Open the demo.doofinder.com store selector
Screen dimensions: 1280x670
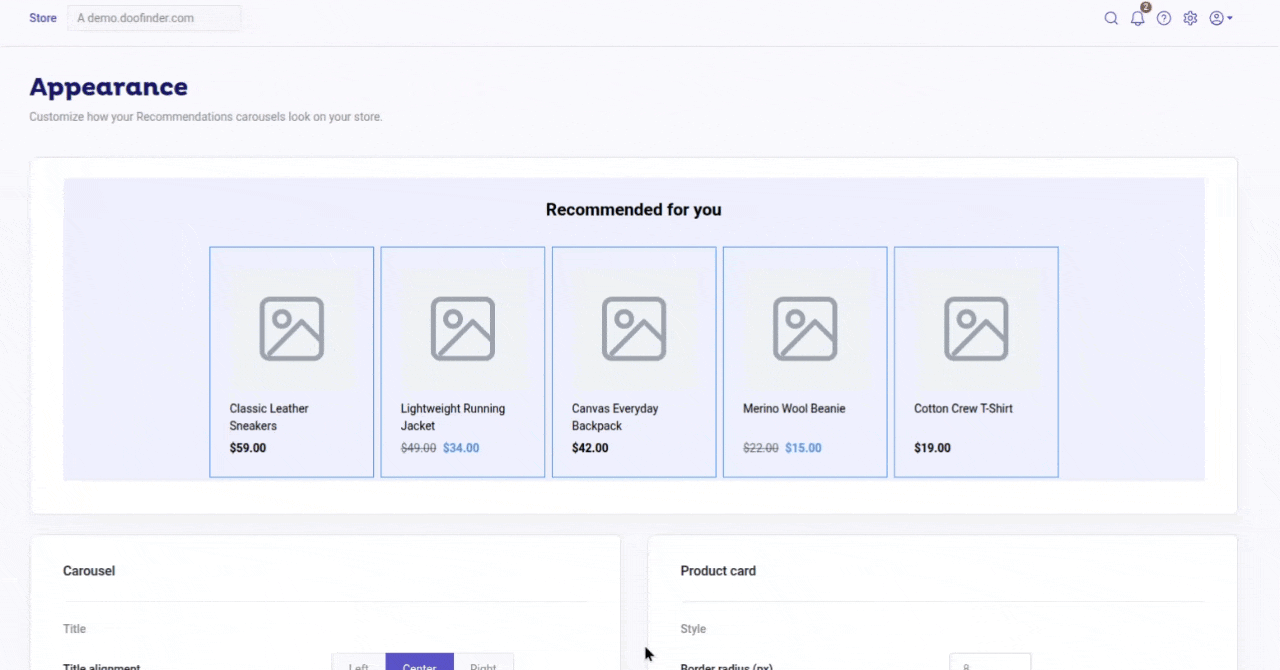coord(154,18)
